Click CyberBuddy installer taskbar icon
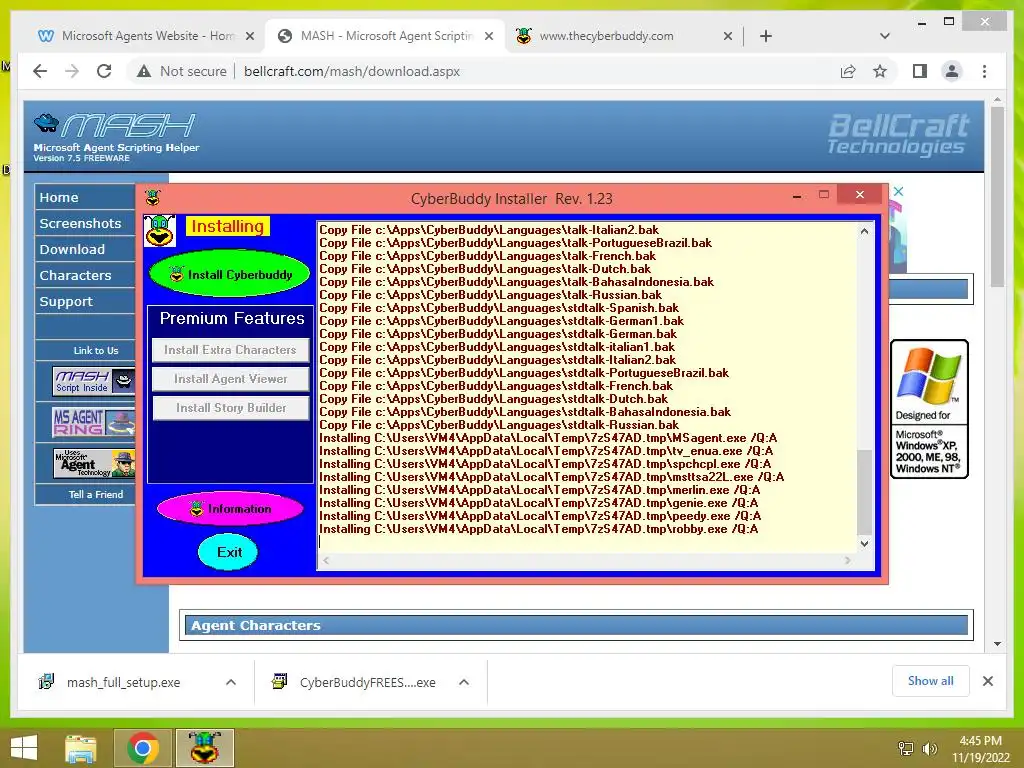 pyautogui.click(x=204, y=748)
